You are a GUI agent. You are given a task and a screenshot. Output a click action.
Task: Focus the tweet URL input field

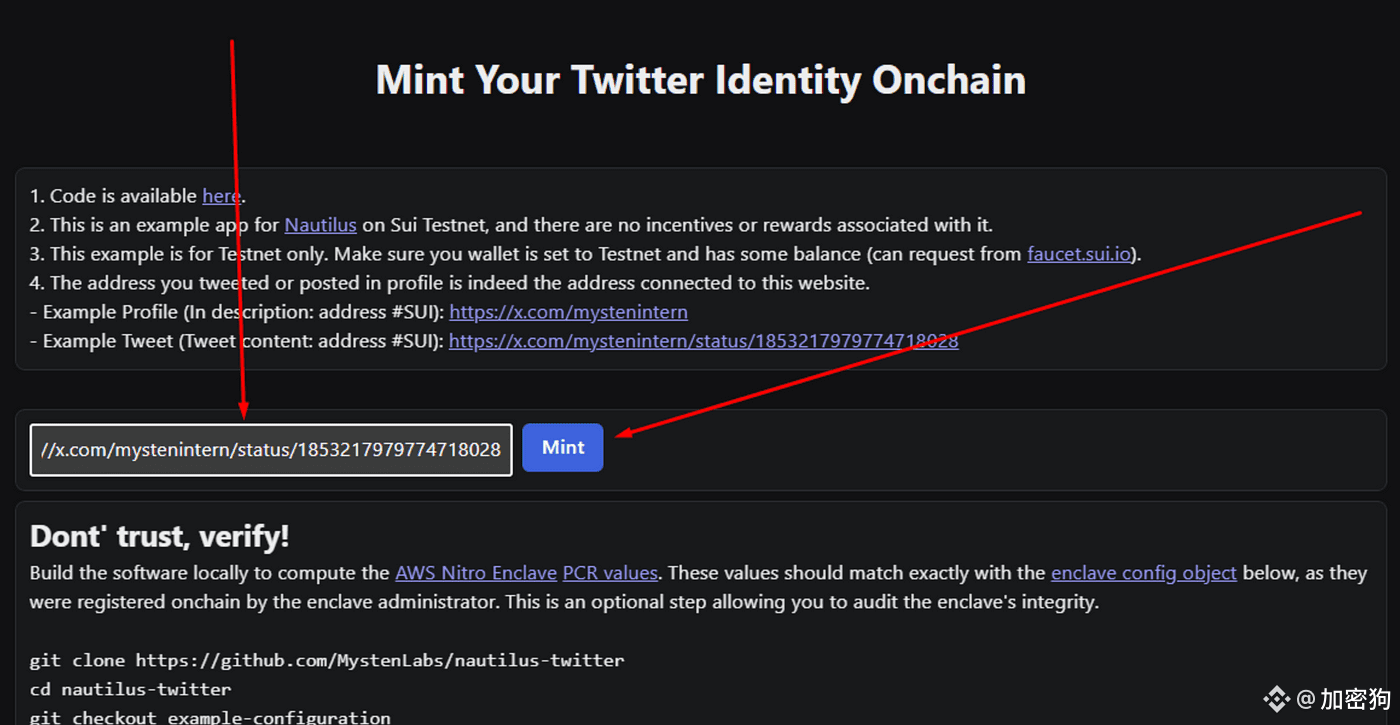271,450
